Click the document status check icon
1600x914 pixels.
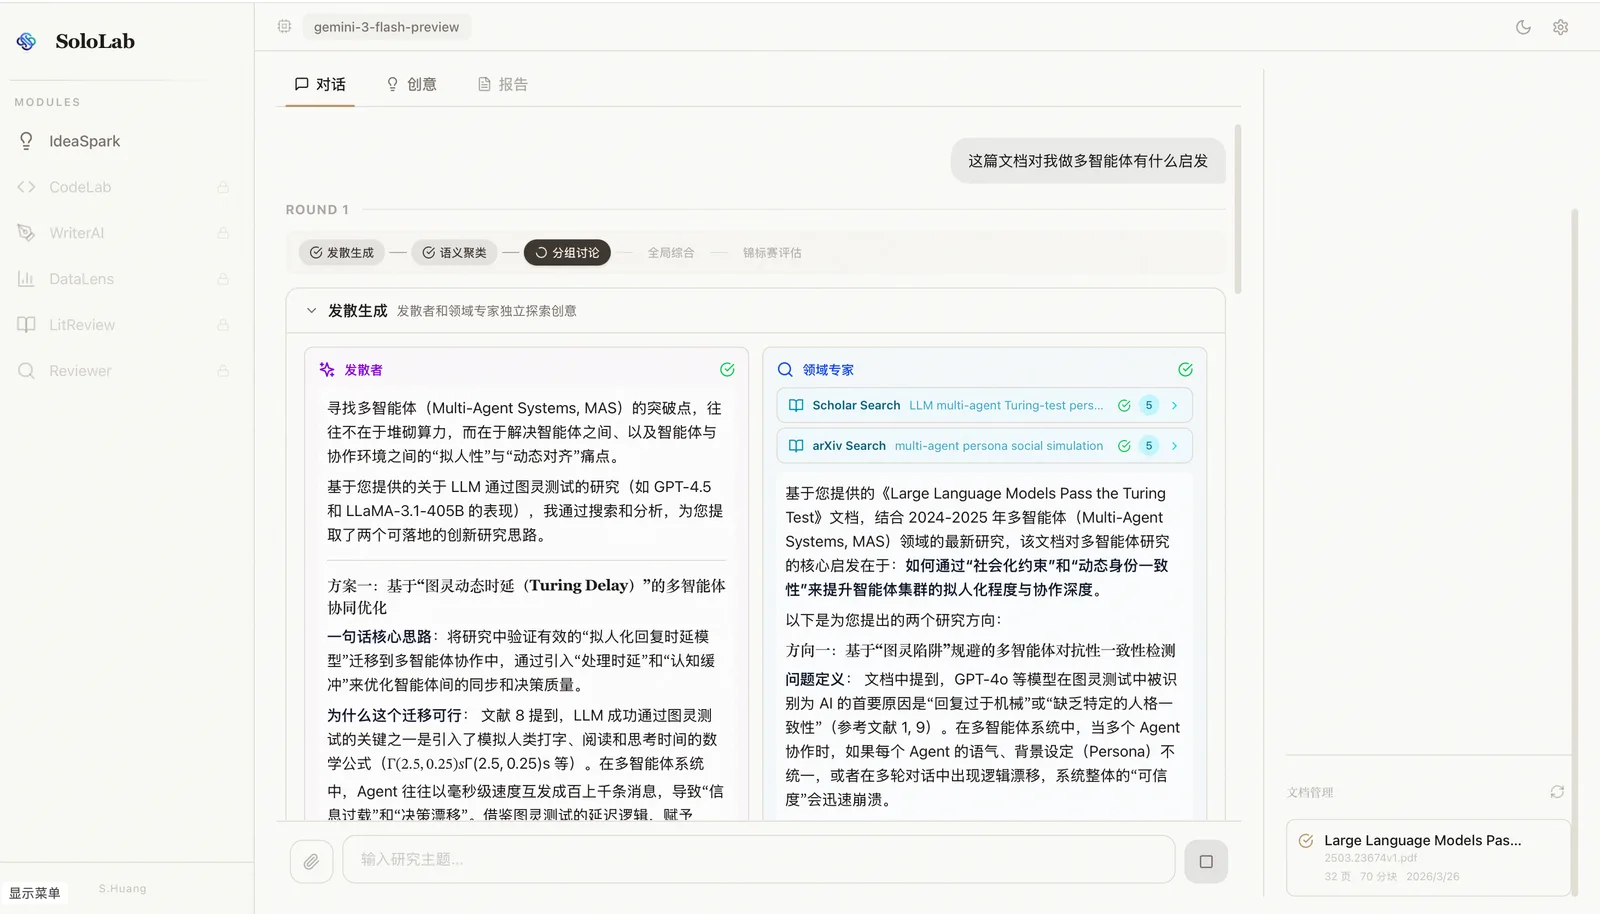(1306, 841)
